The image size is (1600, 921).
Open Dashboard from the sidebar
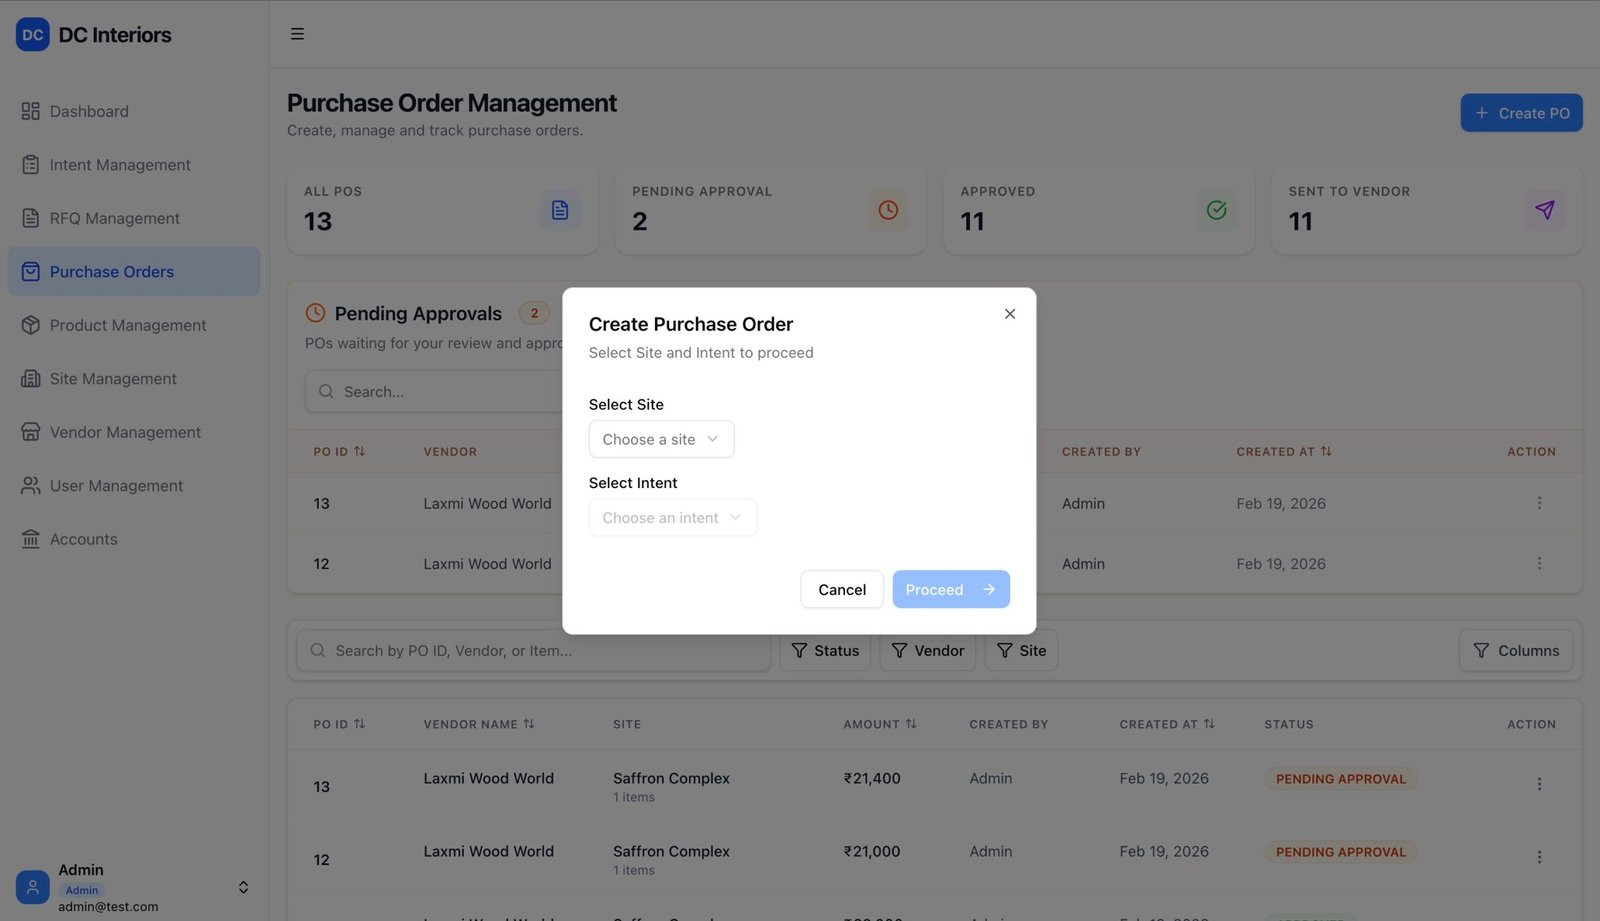pyautogui.click(x=89, y=111)
